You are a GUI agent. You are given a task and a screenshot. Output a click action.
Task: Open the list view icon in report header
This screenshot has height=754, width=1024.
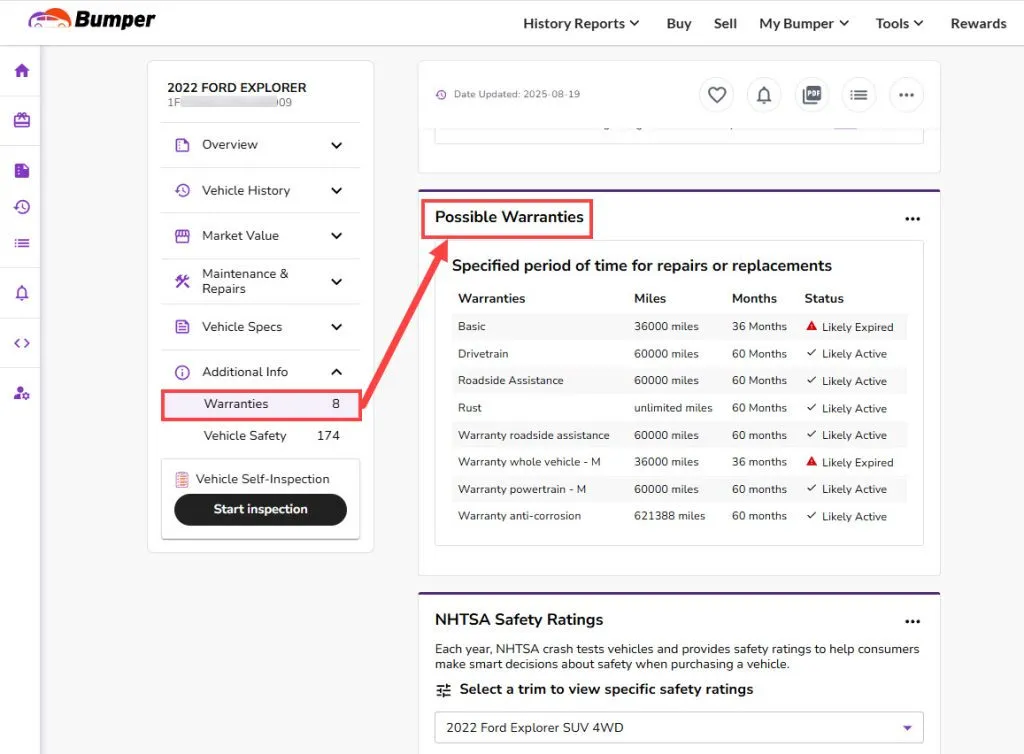click(x=858, y=95)
